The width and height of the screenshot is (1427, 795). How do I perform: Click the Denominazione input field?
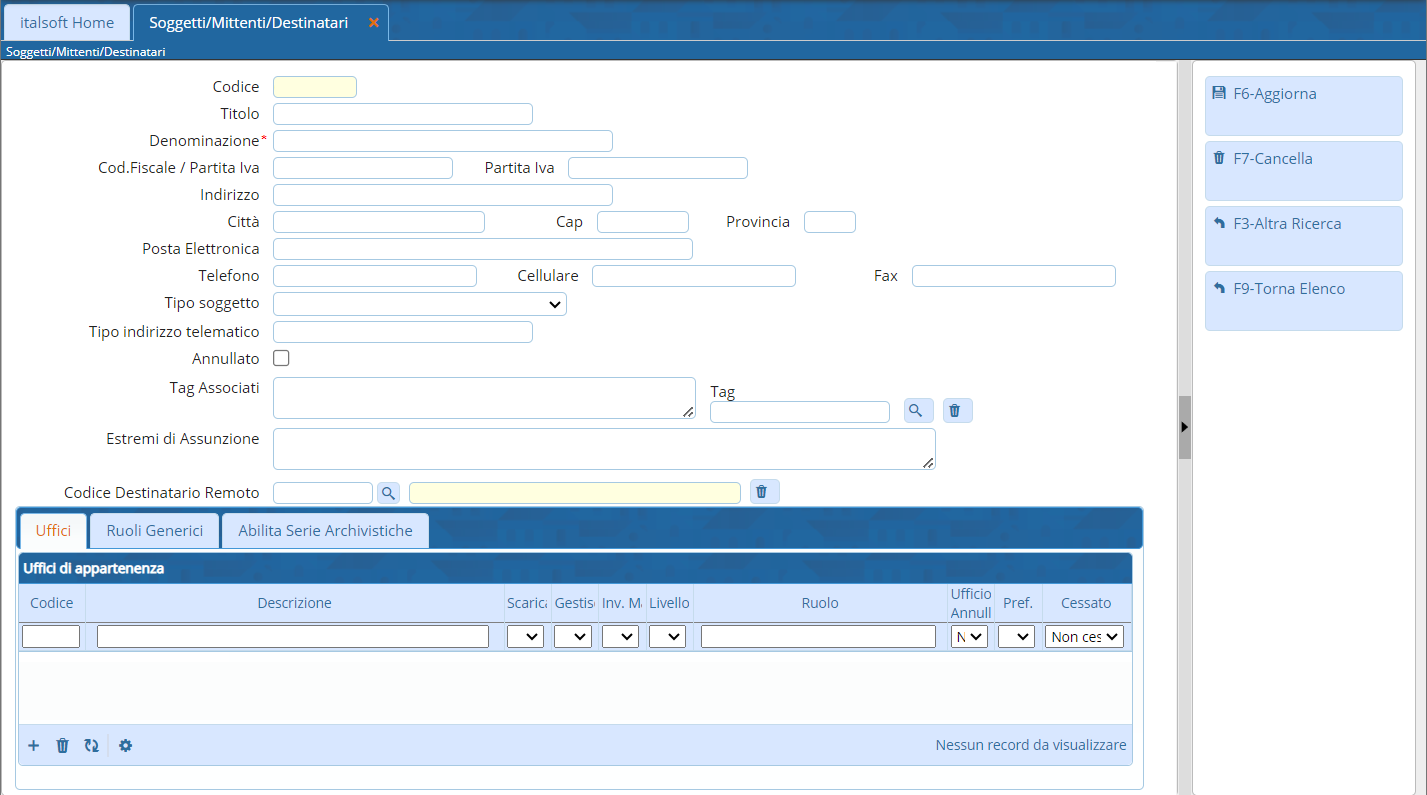click(x=442, y=141)
